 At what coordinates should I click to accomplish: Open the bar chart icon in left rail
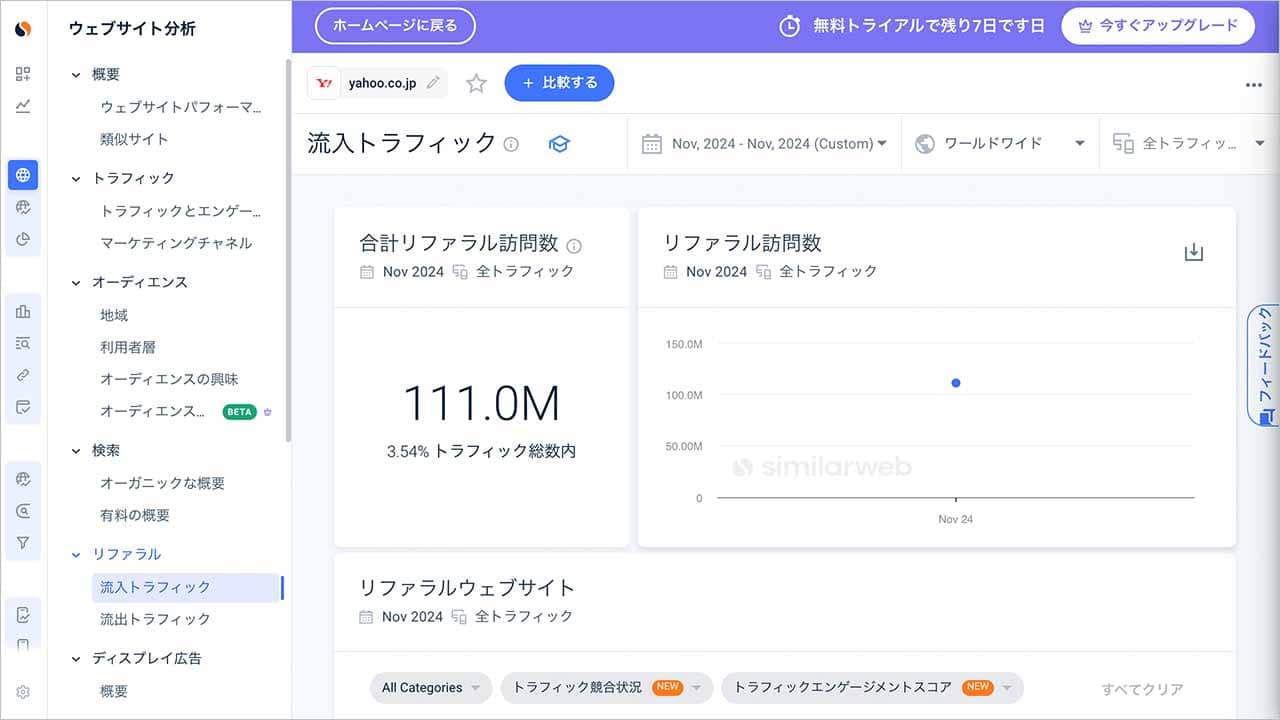coord(23,311)
